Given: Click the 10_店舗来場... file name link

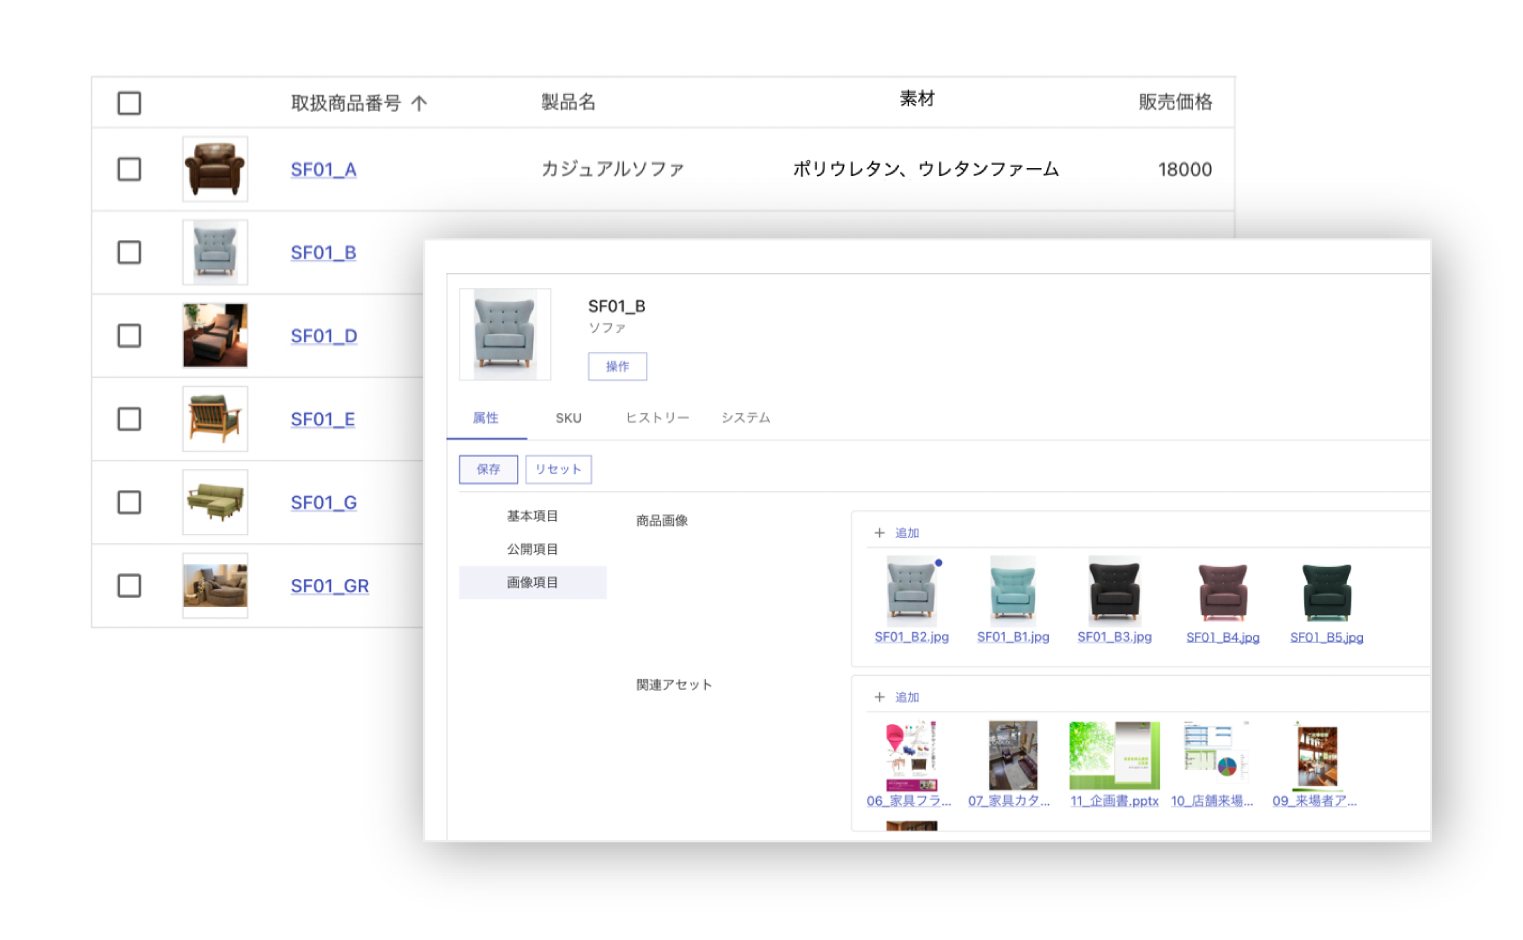Looking at the screenshot, I should click(1212, 801).
